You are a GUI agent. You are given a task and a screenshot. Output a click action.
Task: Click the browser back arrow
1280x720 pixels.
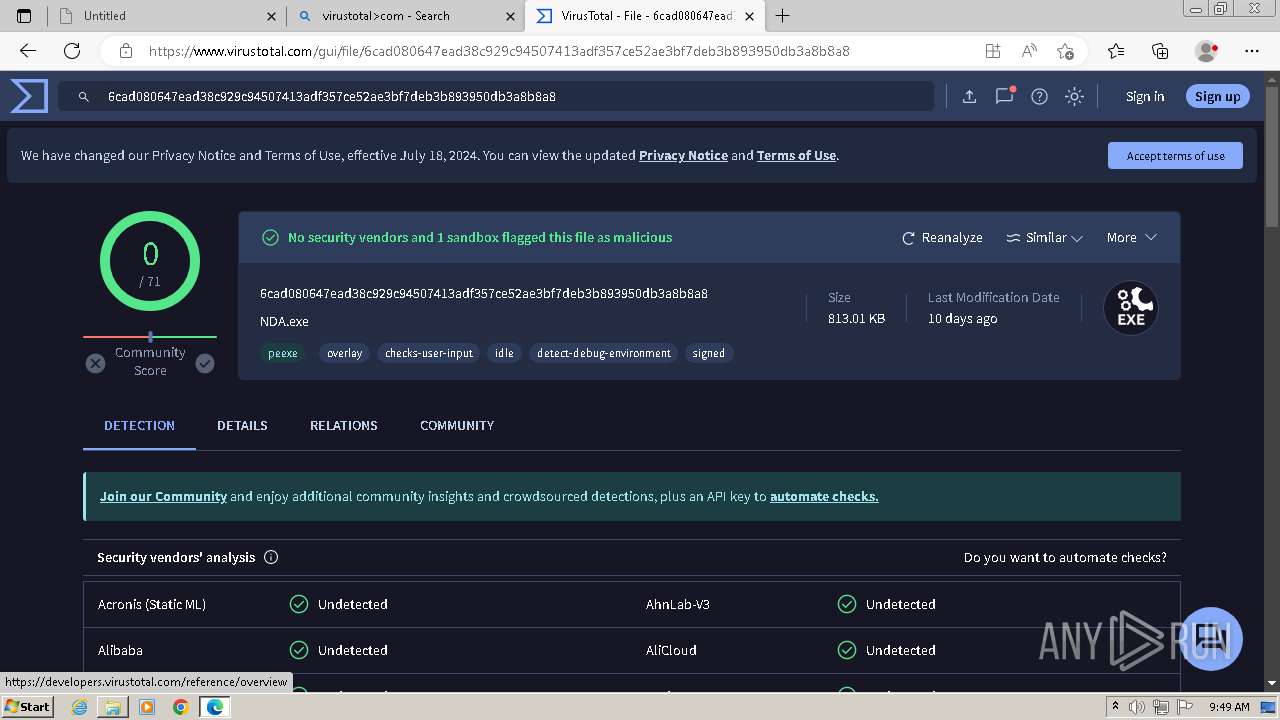(x=28, y=51)
